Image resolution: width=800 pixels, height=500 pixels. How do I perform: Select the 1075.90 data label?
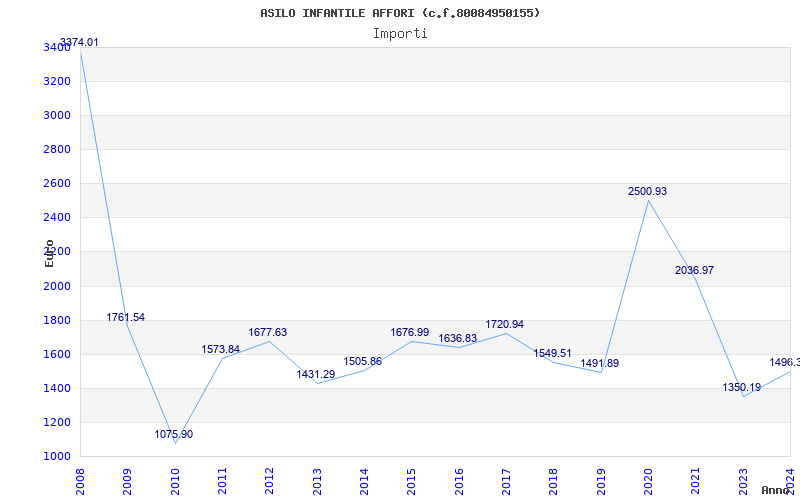tap(173, 434)
